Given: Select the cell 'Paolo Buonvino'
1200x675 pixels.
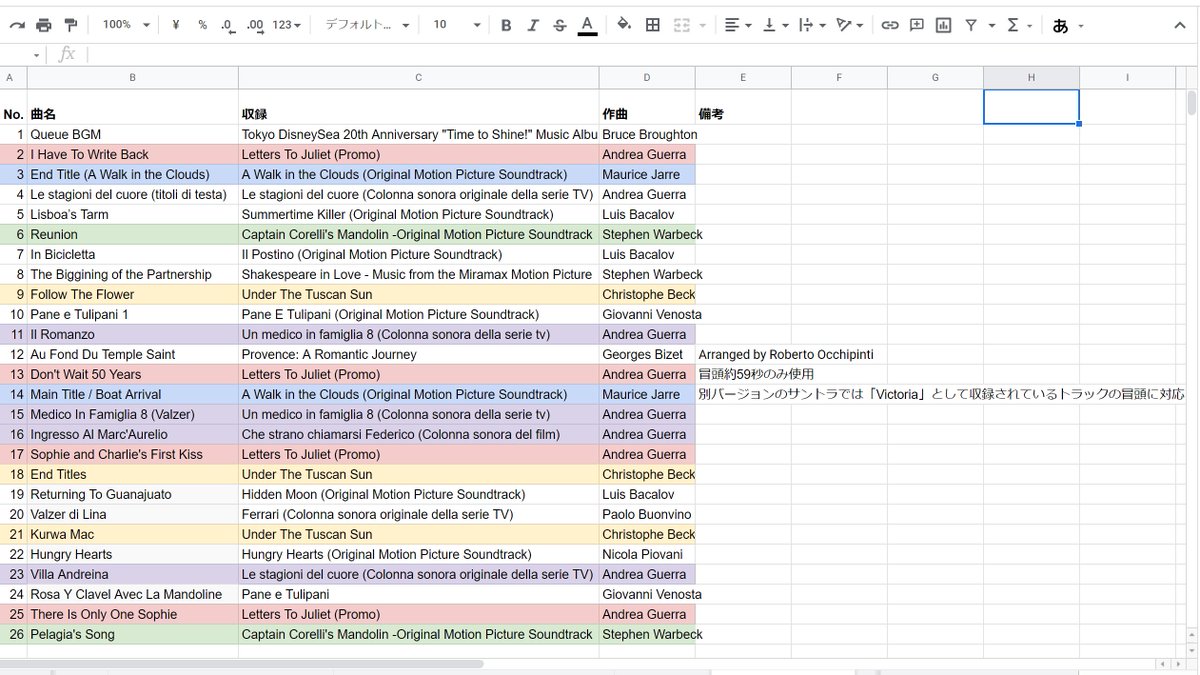Looking at the screenshot, I should click(x=647, y=514).
